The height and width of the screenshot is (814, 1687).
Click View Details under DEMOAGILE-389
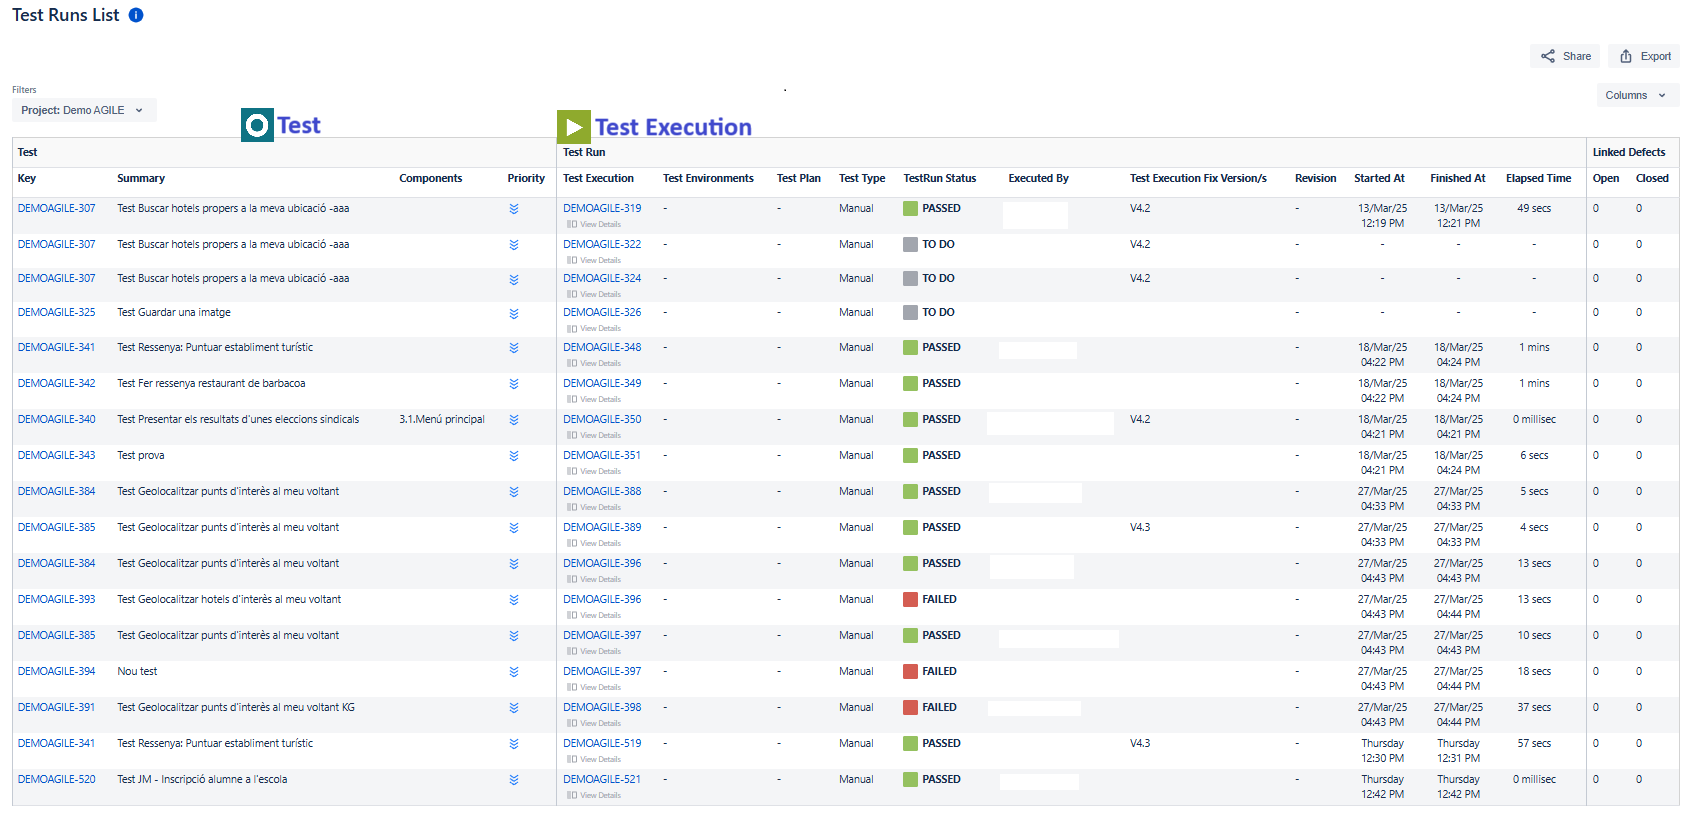594,543
